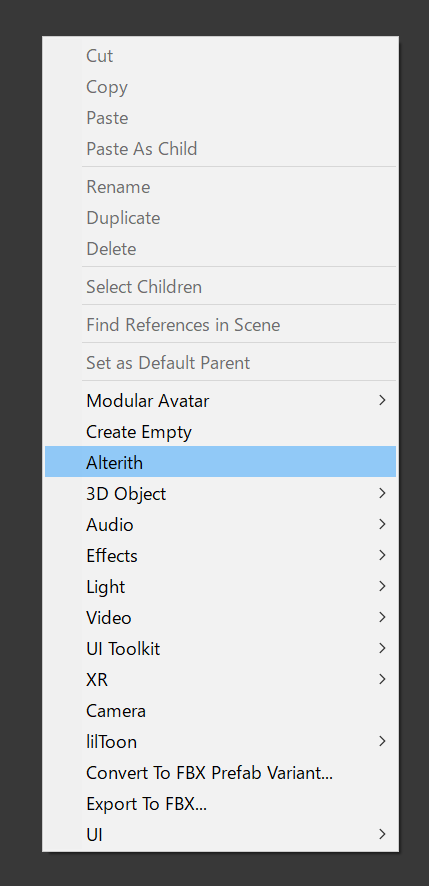Expand the Video submenu
The height and width of the screenshot is (886, 429).
point(220,618)
